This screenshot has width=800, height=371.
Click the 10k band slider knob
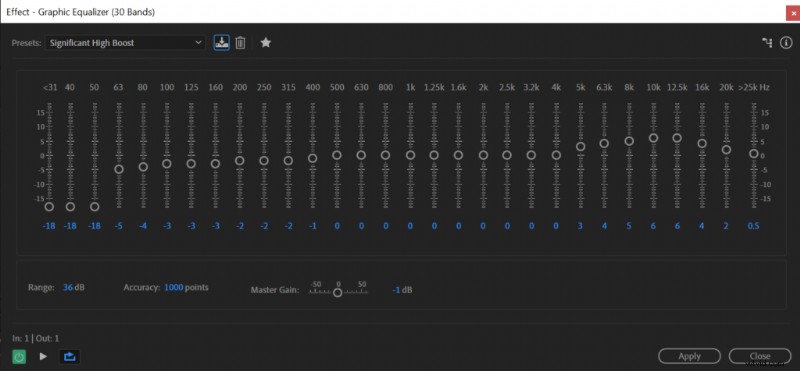[654, 138]
